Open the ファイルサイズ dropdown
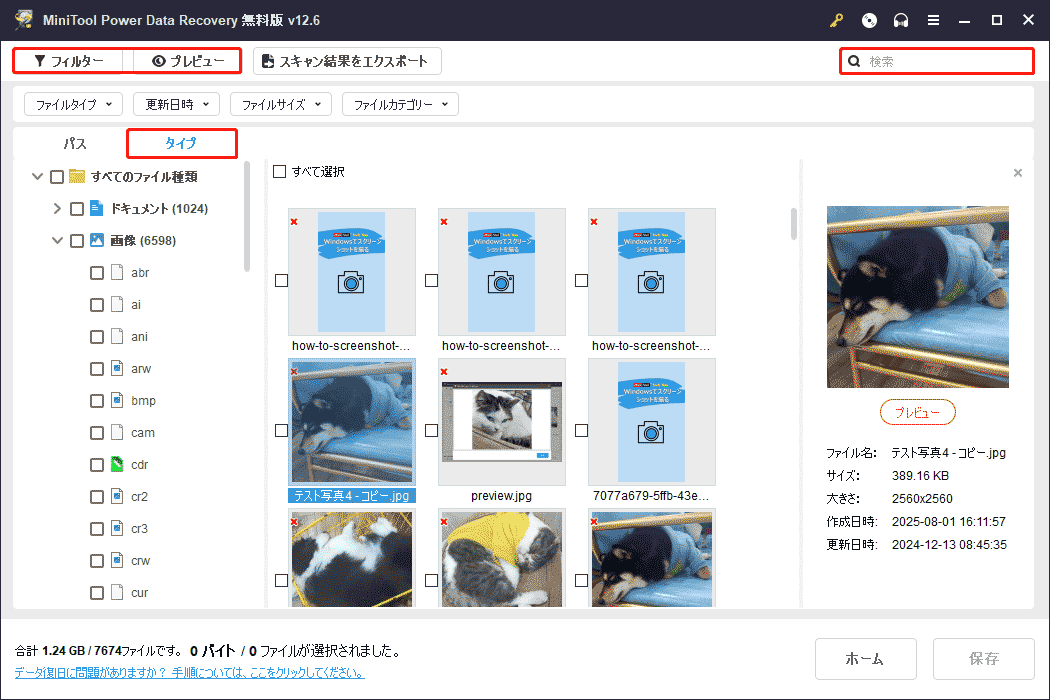The image size is (1050, 700). tap(280, 103)
